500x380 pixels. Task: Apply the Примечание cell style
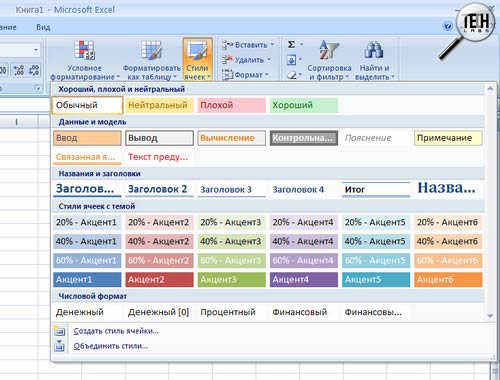pyautogui.click(x=448, y=138)
